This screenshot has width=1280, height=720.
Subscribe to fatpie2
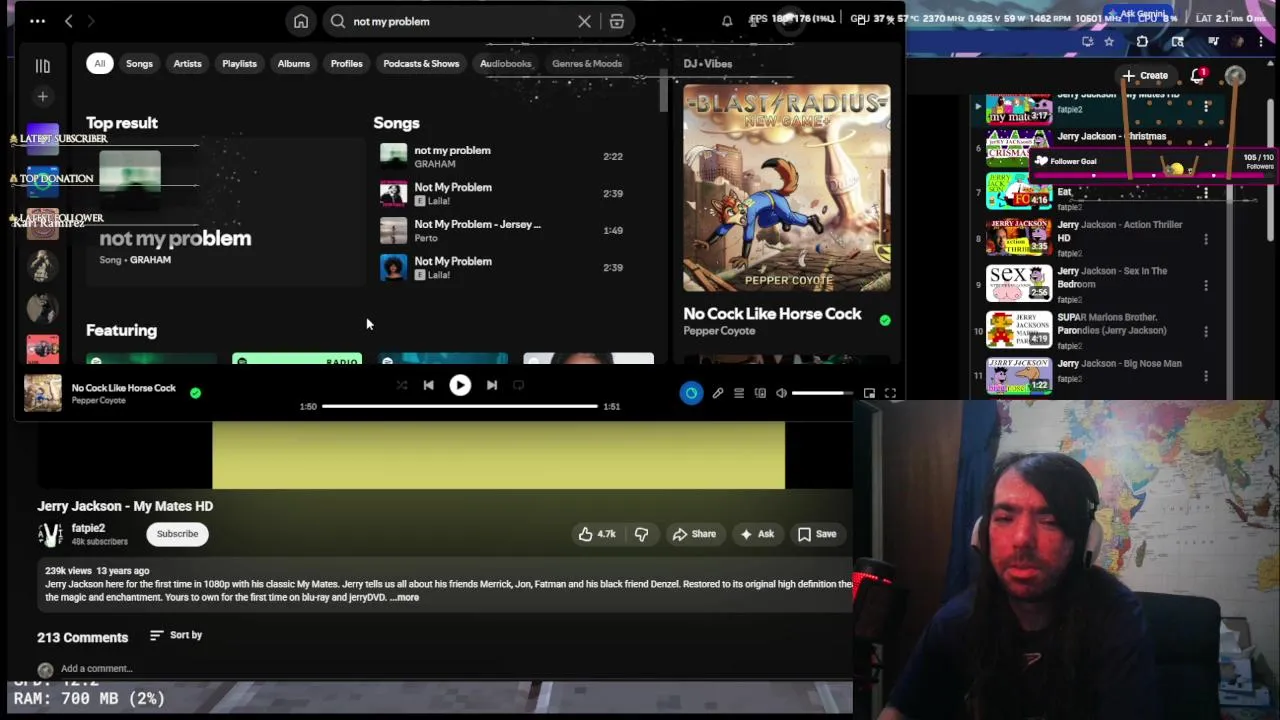(177, 534)
